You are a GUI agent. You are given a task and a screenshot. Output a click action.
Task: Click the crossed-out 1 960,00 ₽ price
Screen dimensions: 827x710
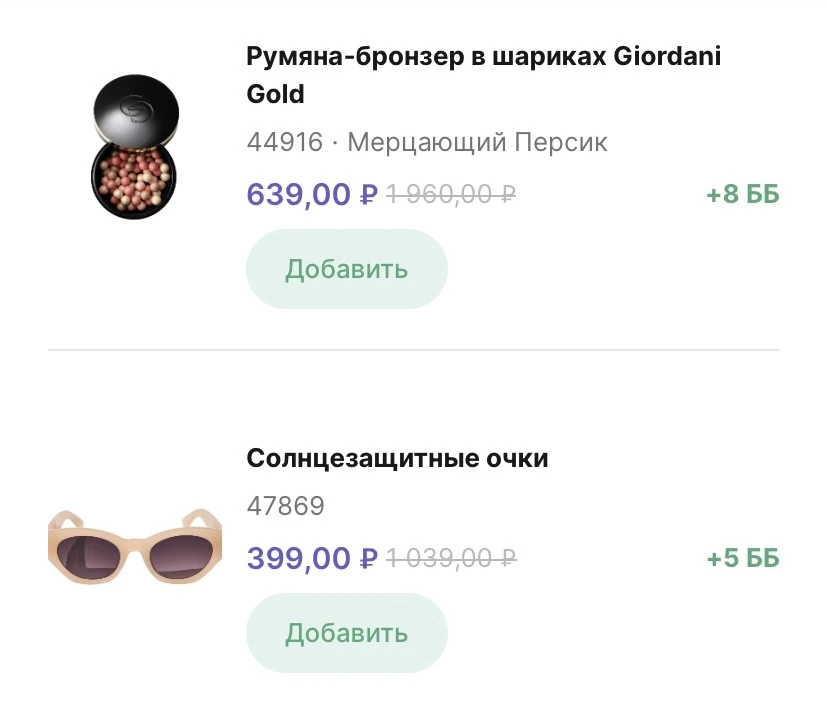click(x=450, y=194)
